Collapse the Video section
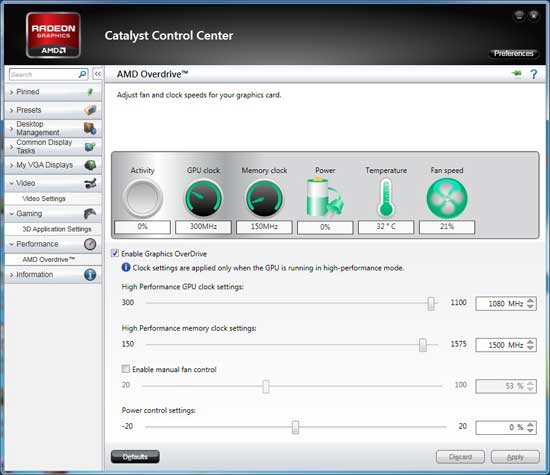 point(11,183)
